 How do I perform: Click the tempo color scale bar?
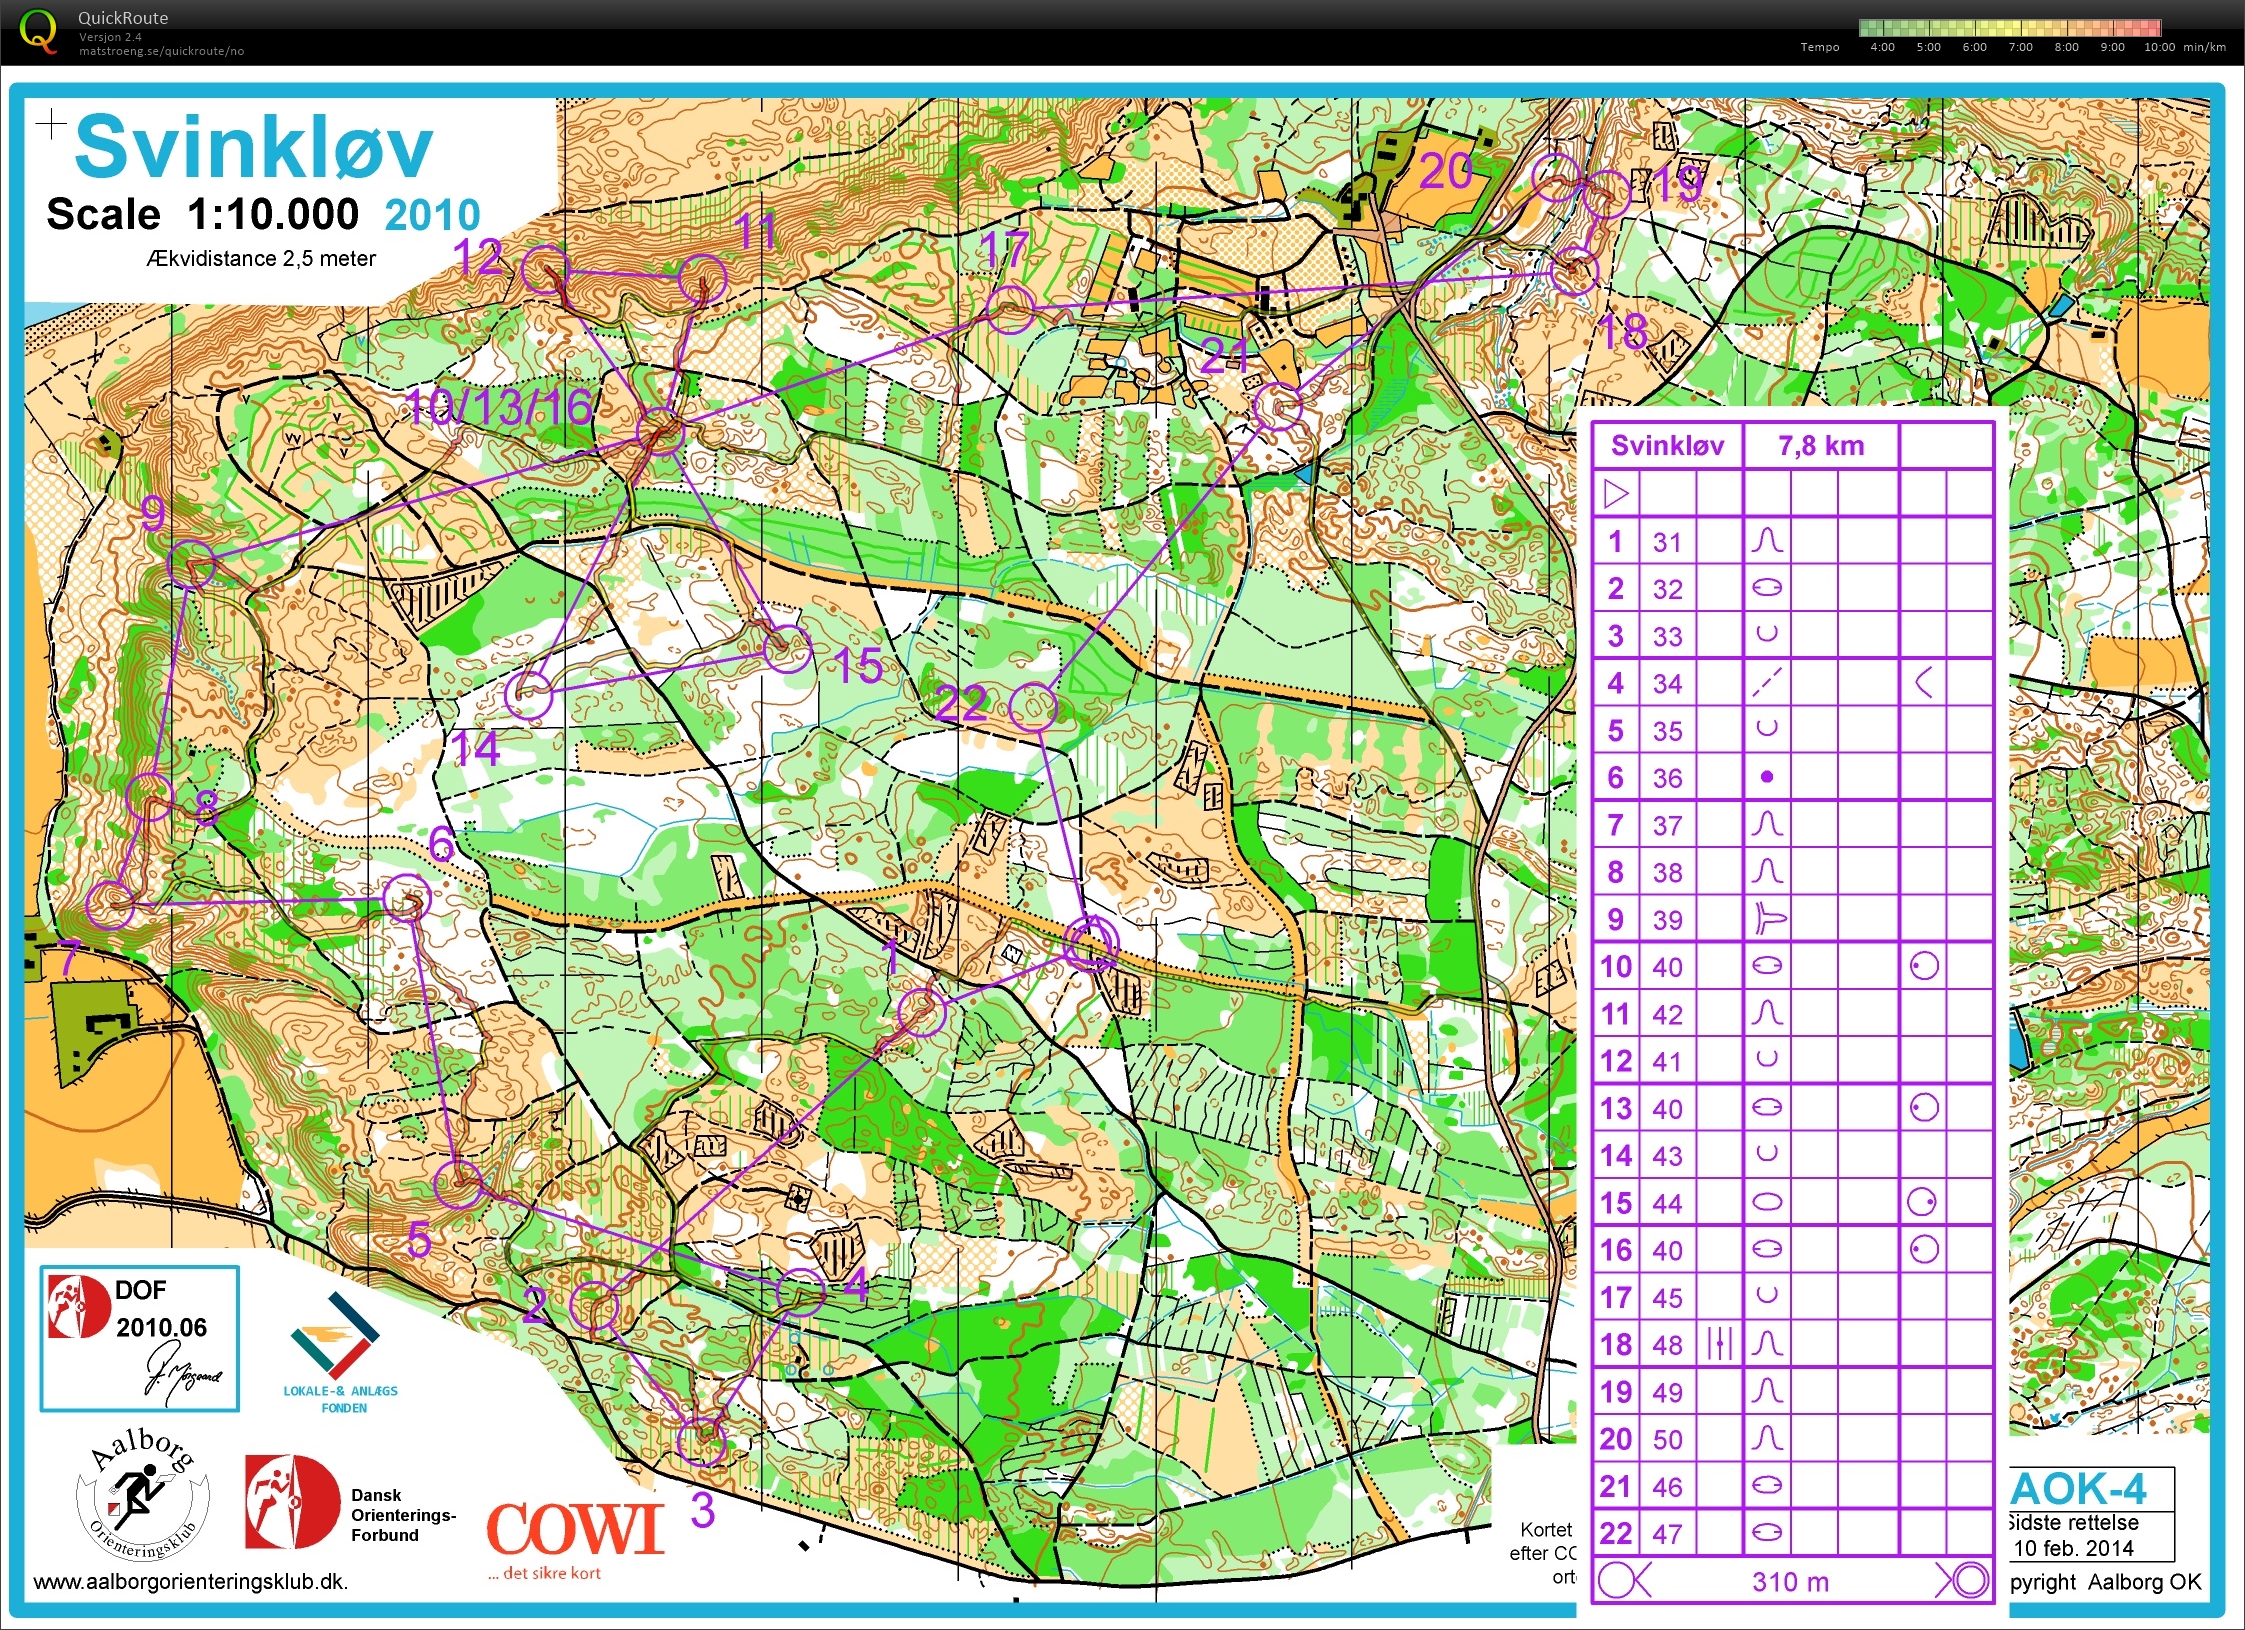point(2010,28)
